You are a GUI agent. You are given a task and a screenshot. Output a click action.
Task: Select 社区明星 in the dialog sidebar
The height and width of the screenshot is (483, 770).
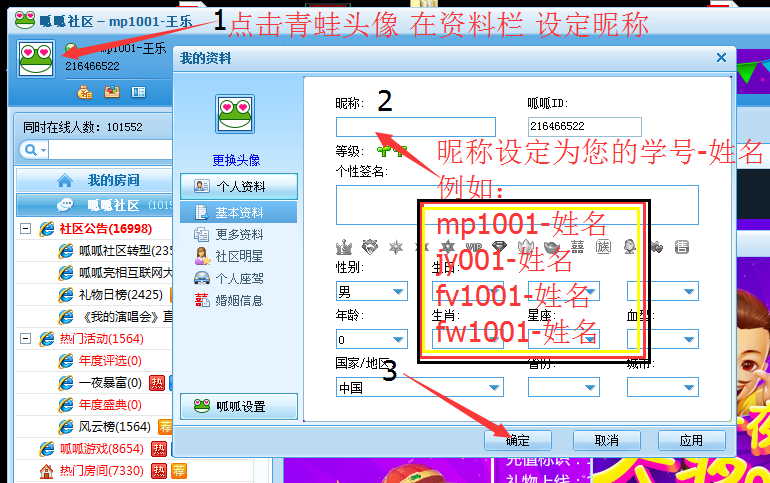click(x=239, y=256)
